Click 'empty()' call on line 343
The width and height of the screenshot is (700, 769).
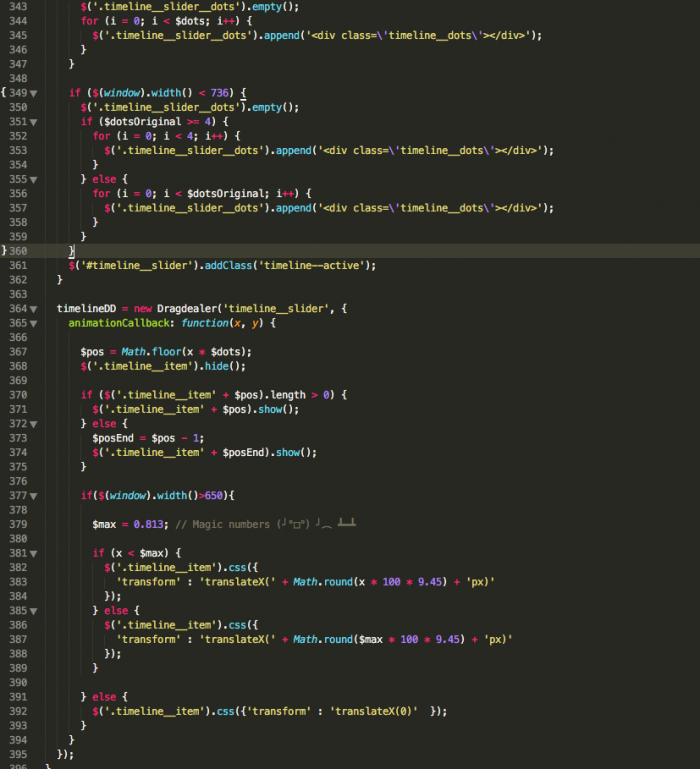tap(272, 7)
